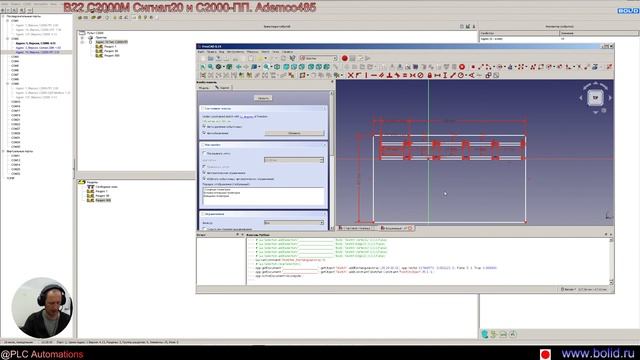Collapse the top root node in left tree
This screenshot has width=640, height=360.
coord(3,16)
